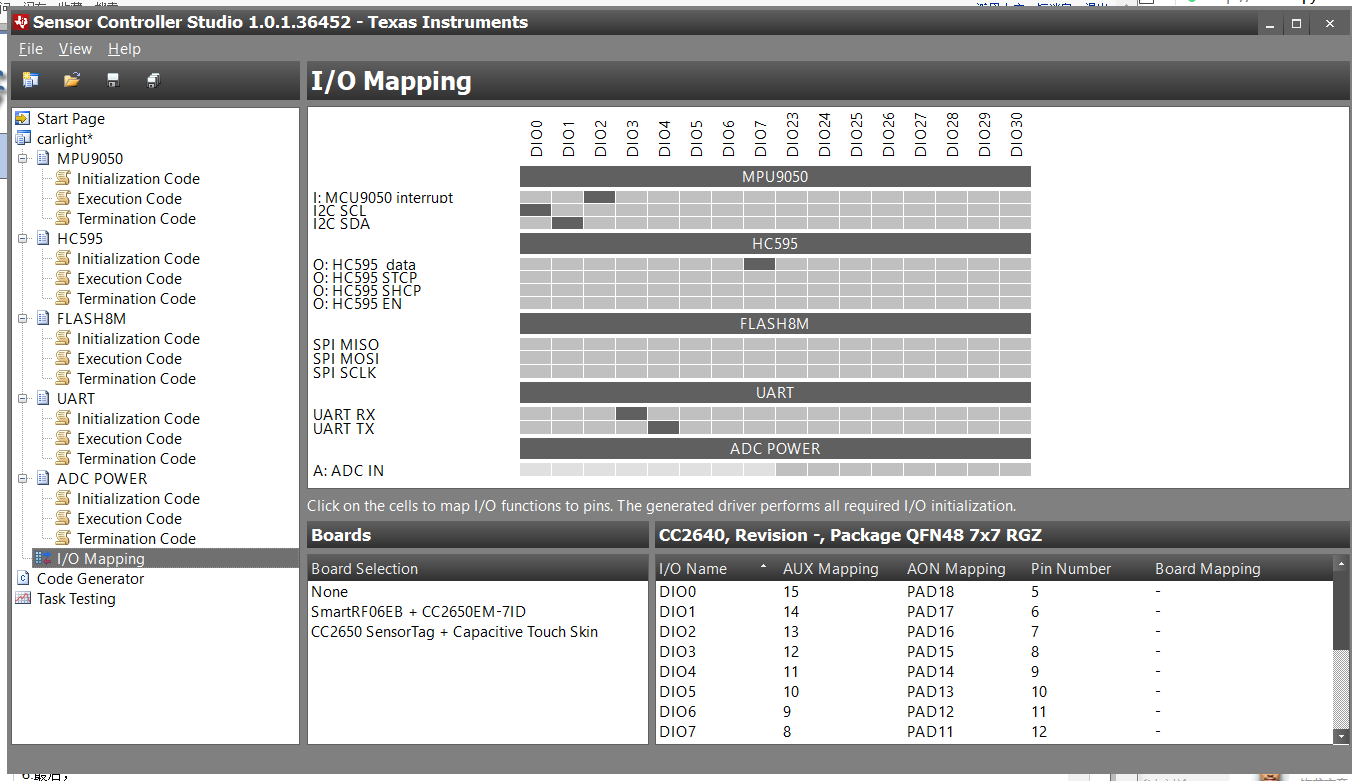Viewport: 1352px width, 781px height.
Task: Click the UART task document icon
Action: point(43,398)
